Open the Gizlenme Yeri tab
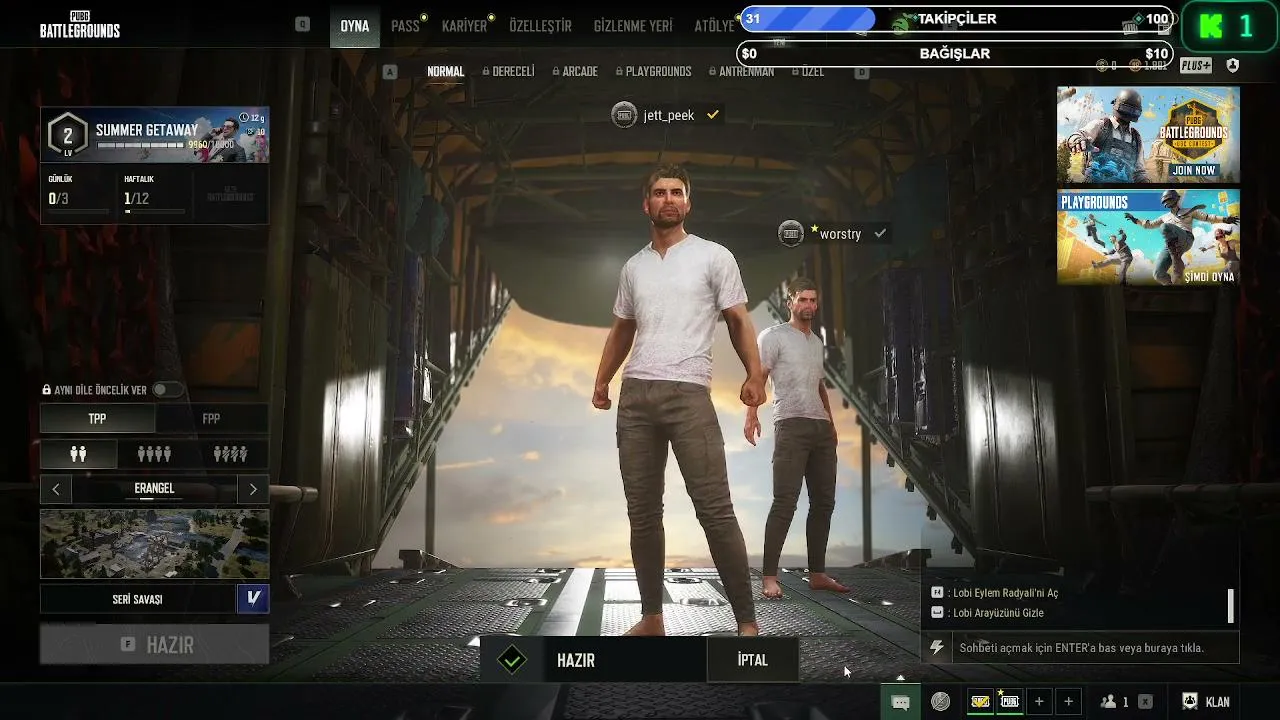The width and height of the screenshot is (1280, 720). click(x=633, y=26)
